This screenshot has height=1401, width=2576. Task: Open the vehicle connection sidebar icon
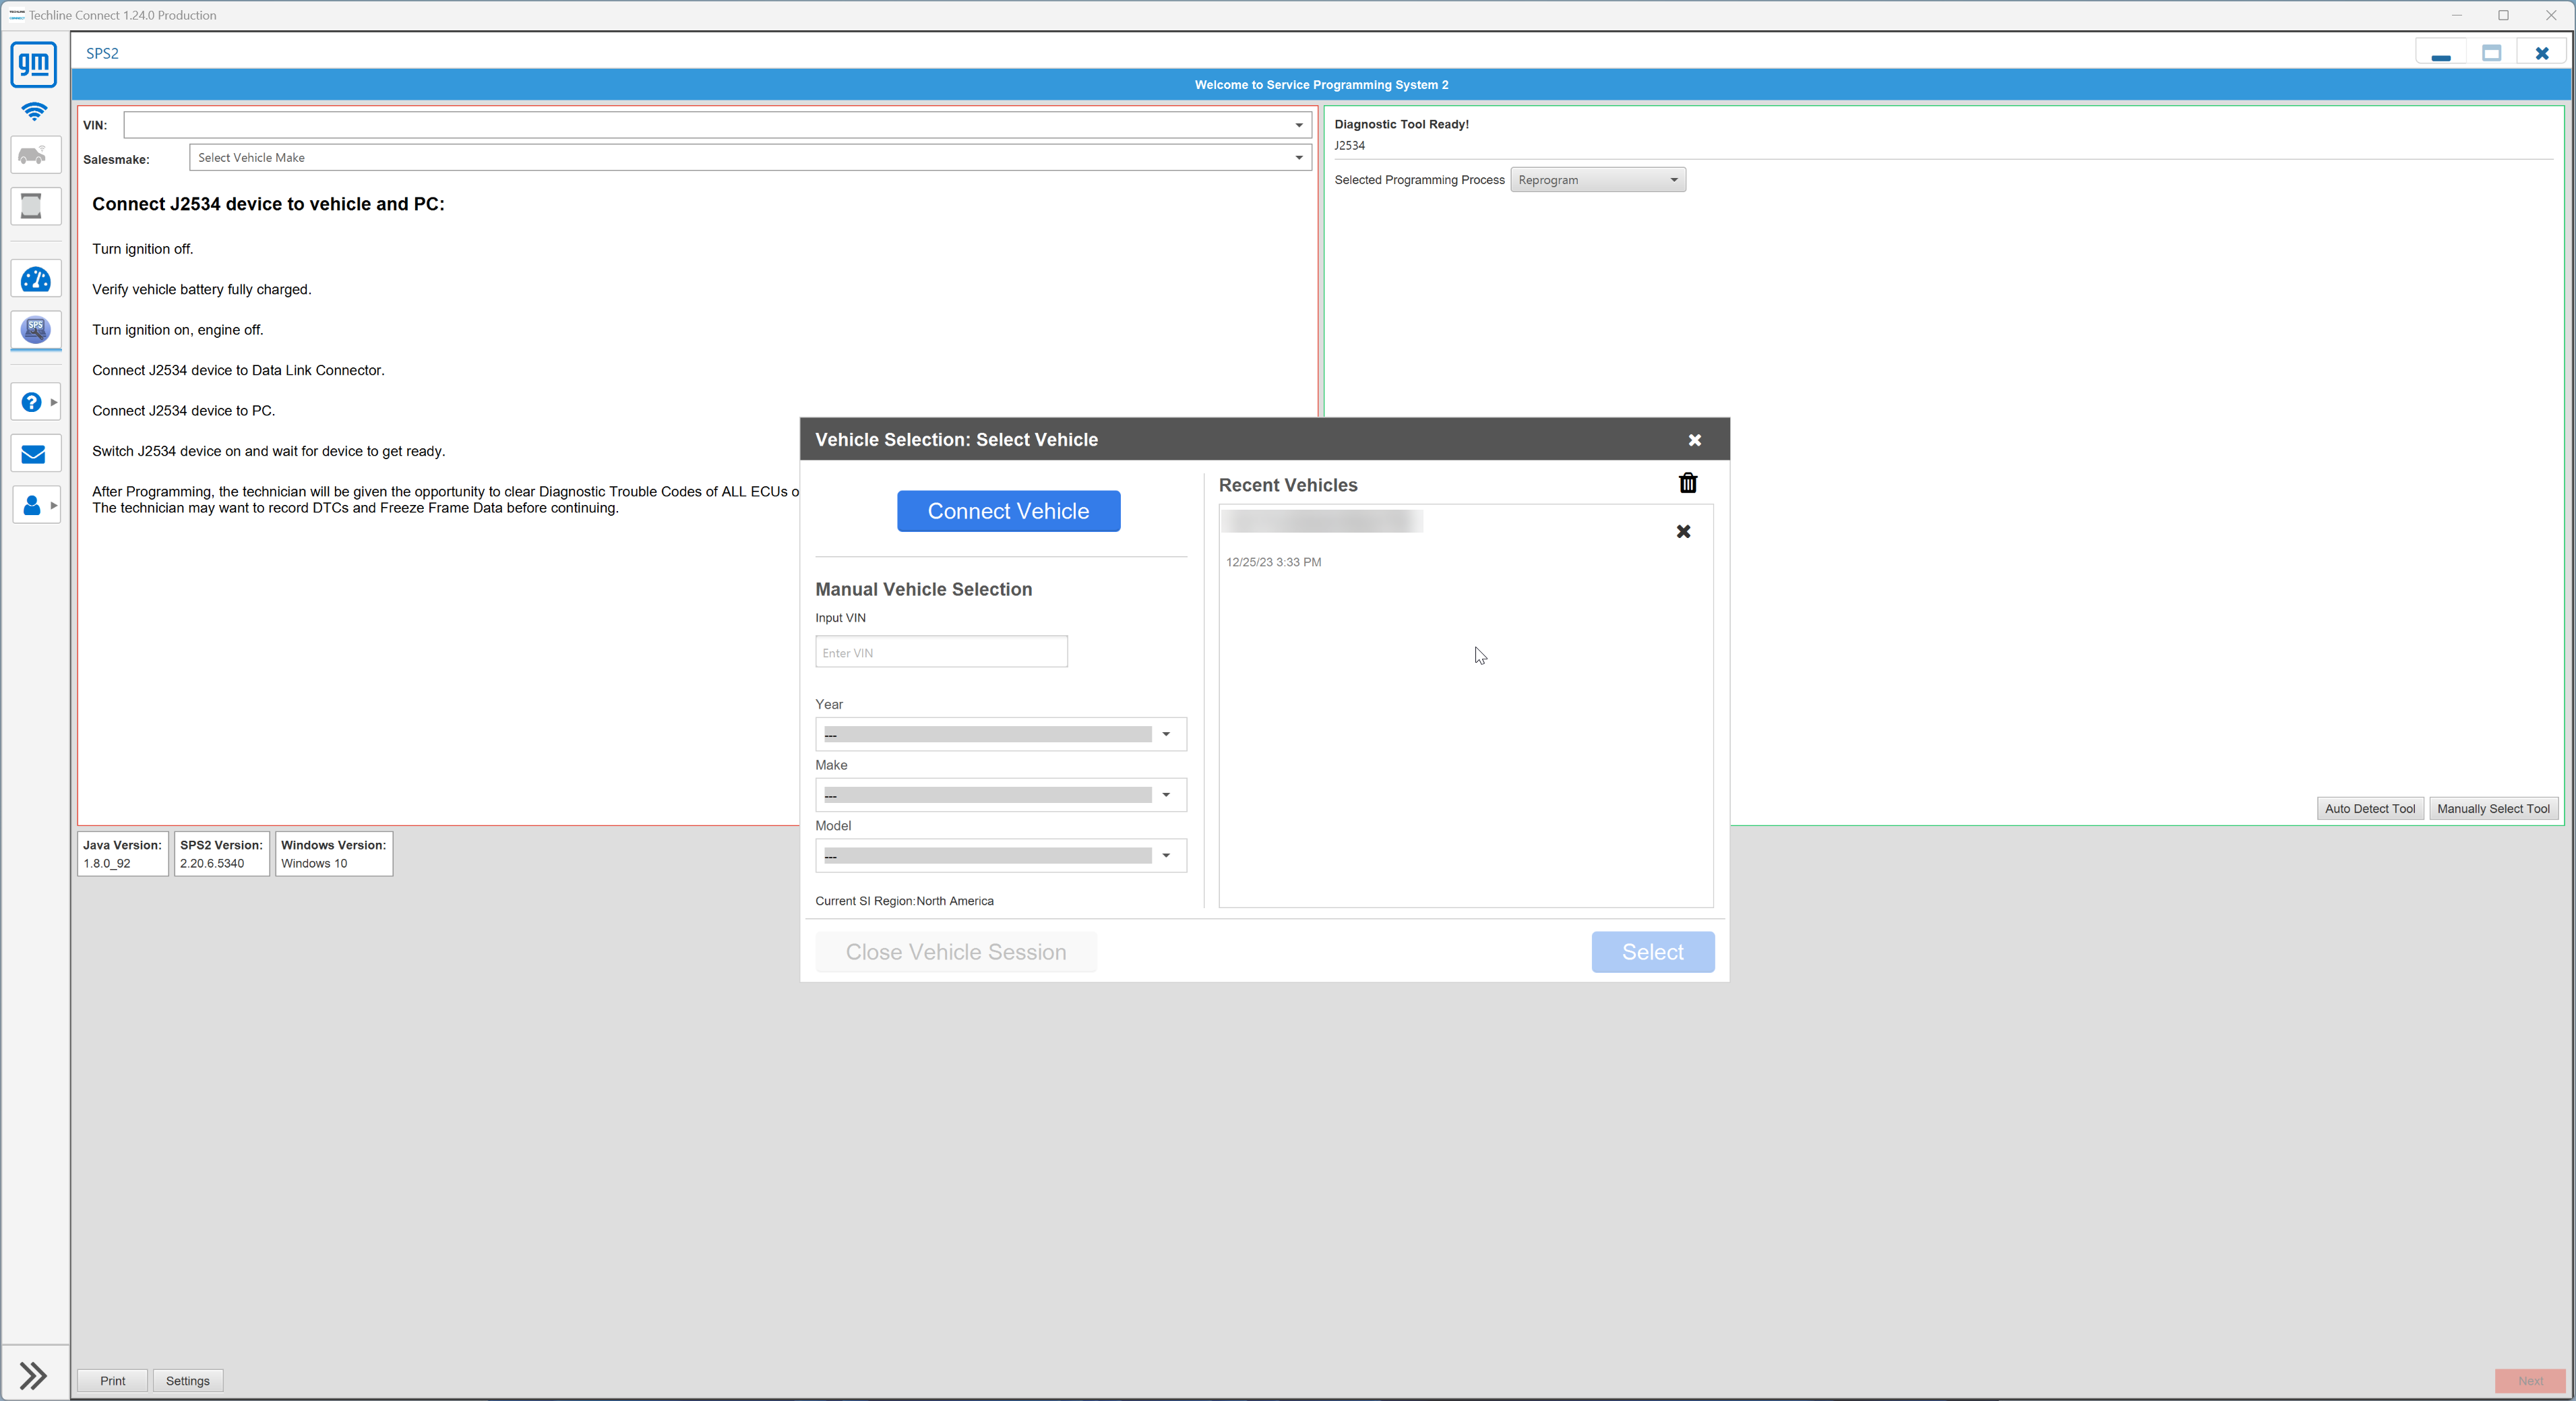click(35, 155)
